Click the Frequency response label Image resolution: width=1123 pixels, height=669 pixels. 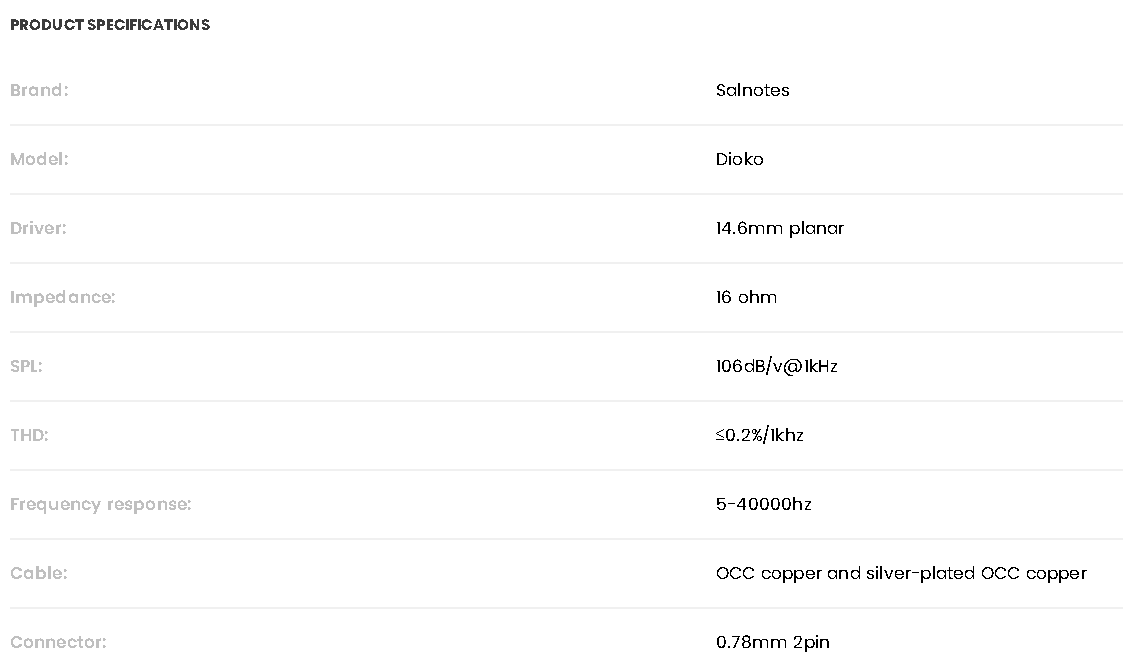point(100,504)
